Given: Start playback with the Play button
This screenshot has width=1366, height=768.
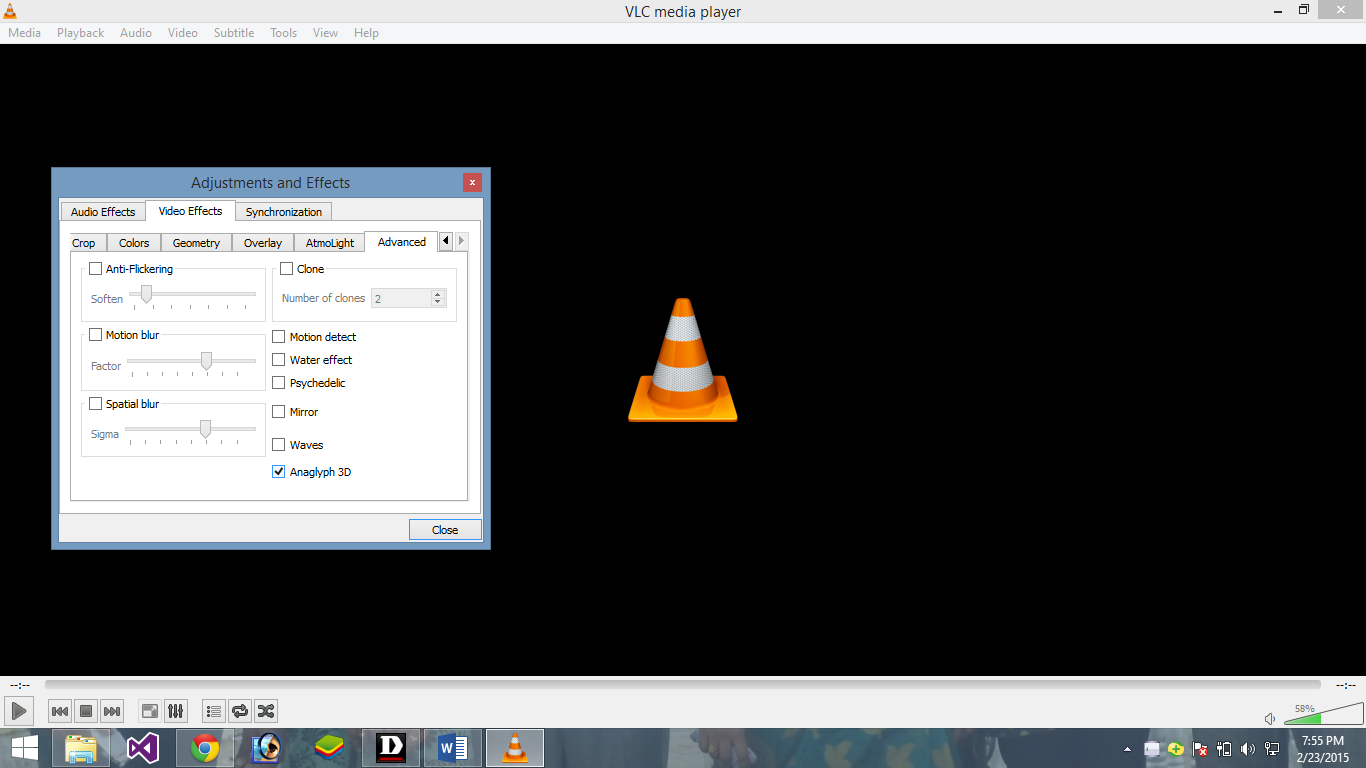Looking at the screenshot, I should coord(19,711).
